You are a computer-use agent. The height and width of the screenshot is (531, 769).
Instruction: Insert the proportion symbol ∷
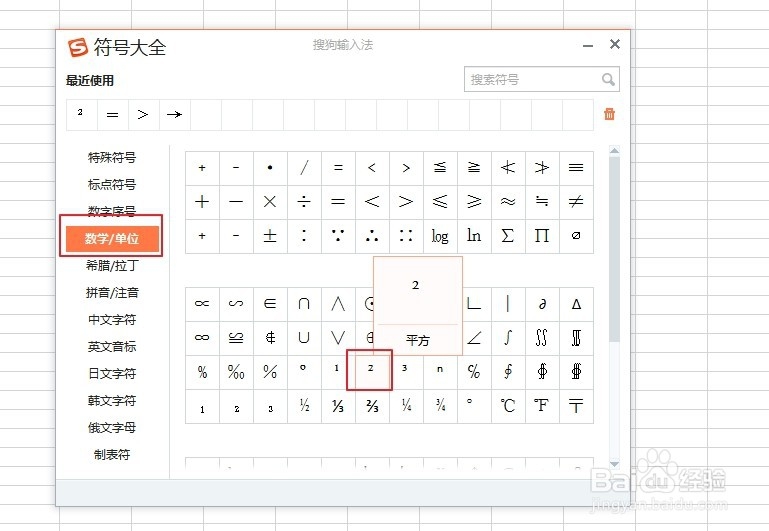point(406,236)
